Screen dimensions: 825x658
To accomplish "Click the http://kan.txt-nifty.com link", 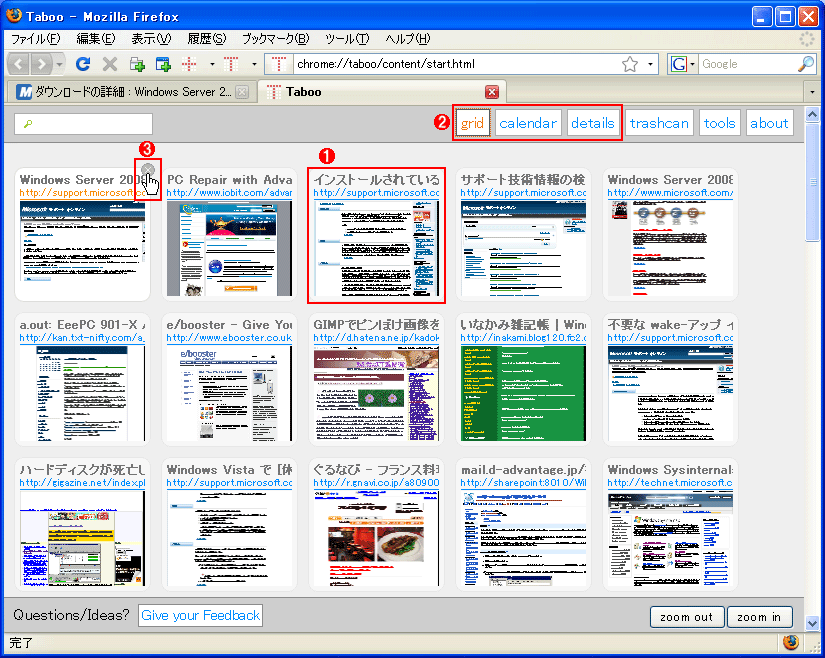I will tap(82, 338).
